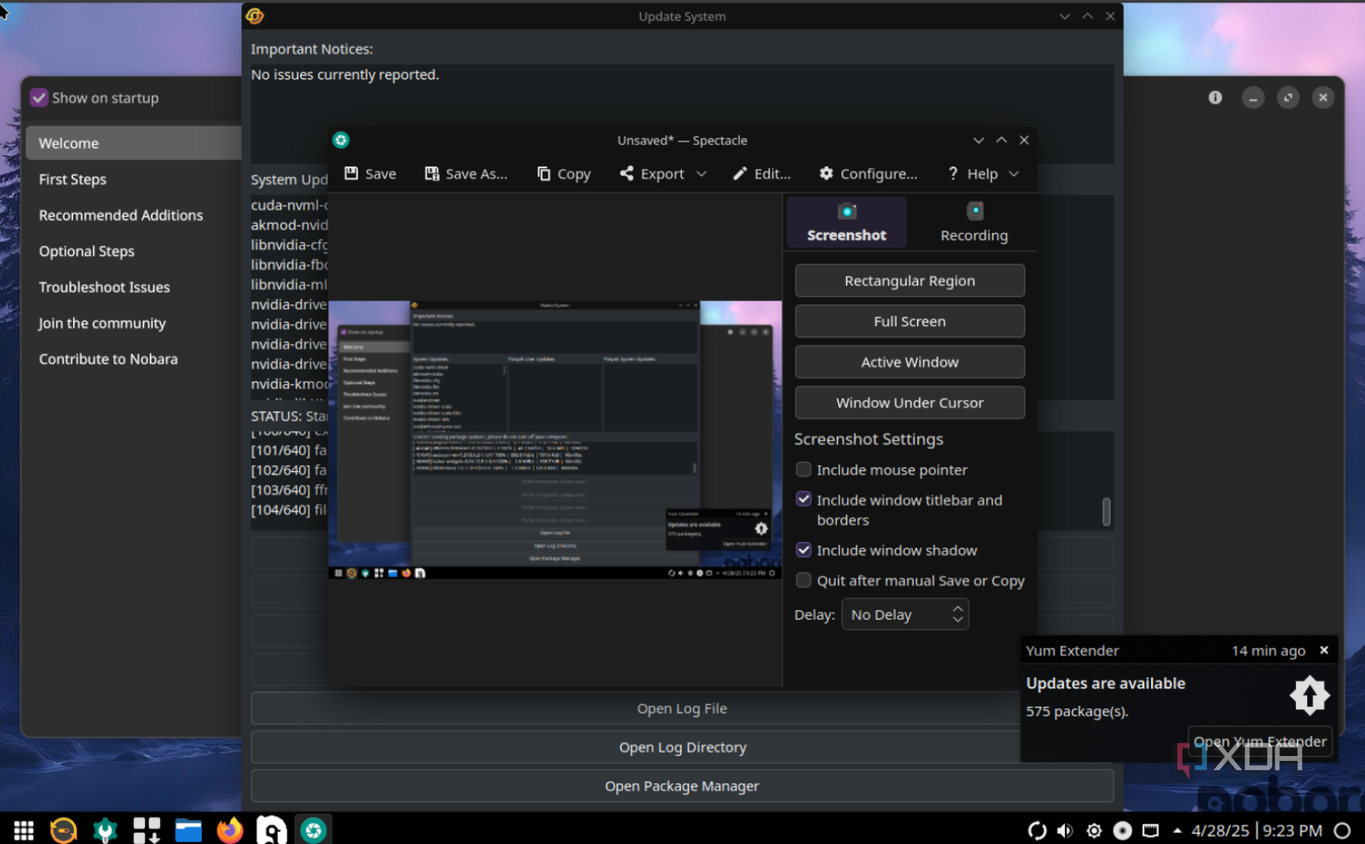The width and height of the screenshot is (1365, 844).
Task: Open the Help menu in Spectacle
Action: point(983,174)
